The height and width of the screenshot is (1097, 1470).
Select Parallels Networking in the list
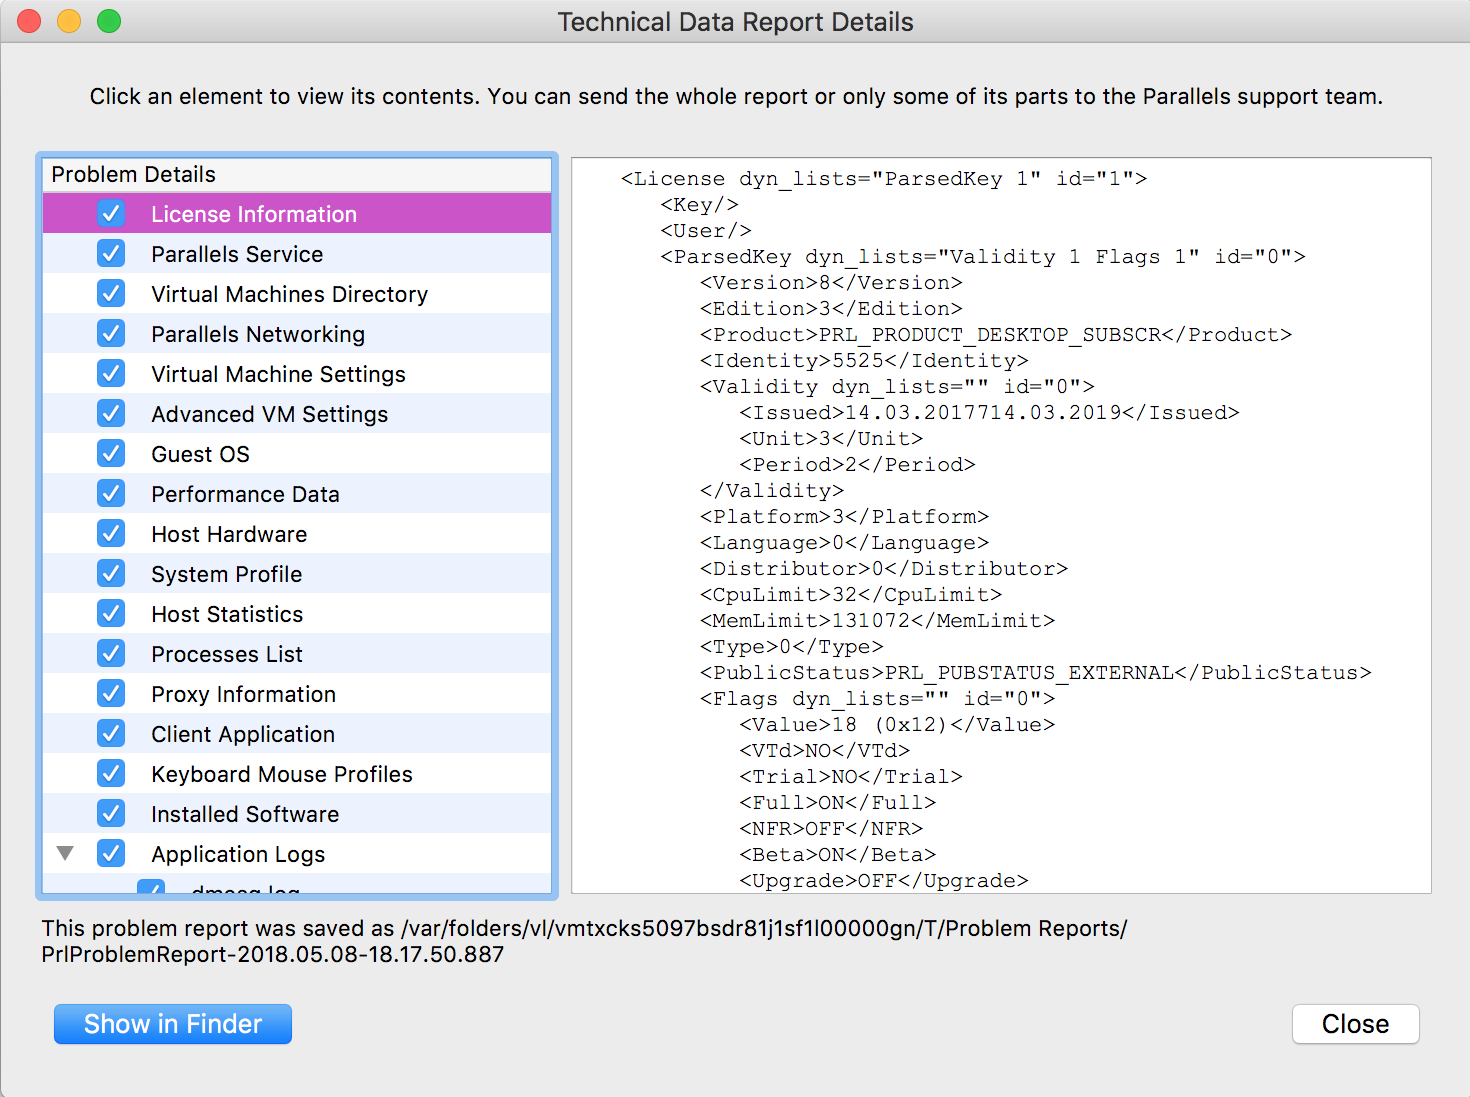pos(258,334)
